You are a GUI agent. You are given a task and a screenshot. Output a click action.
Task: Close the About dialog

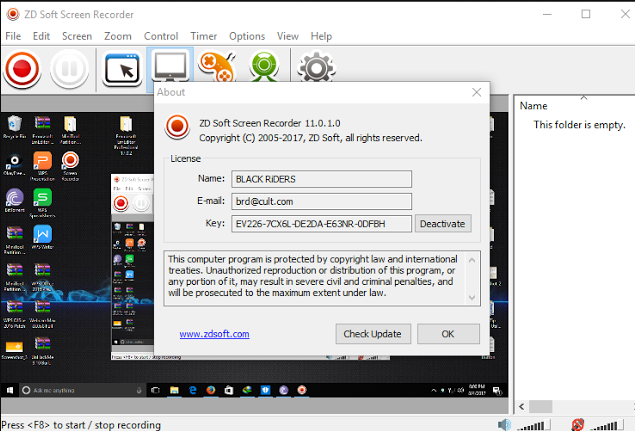tap(477, 92)
